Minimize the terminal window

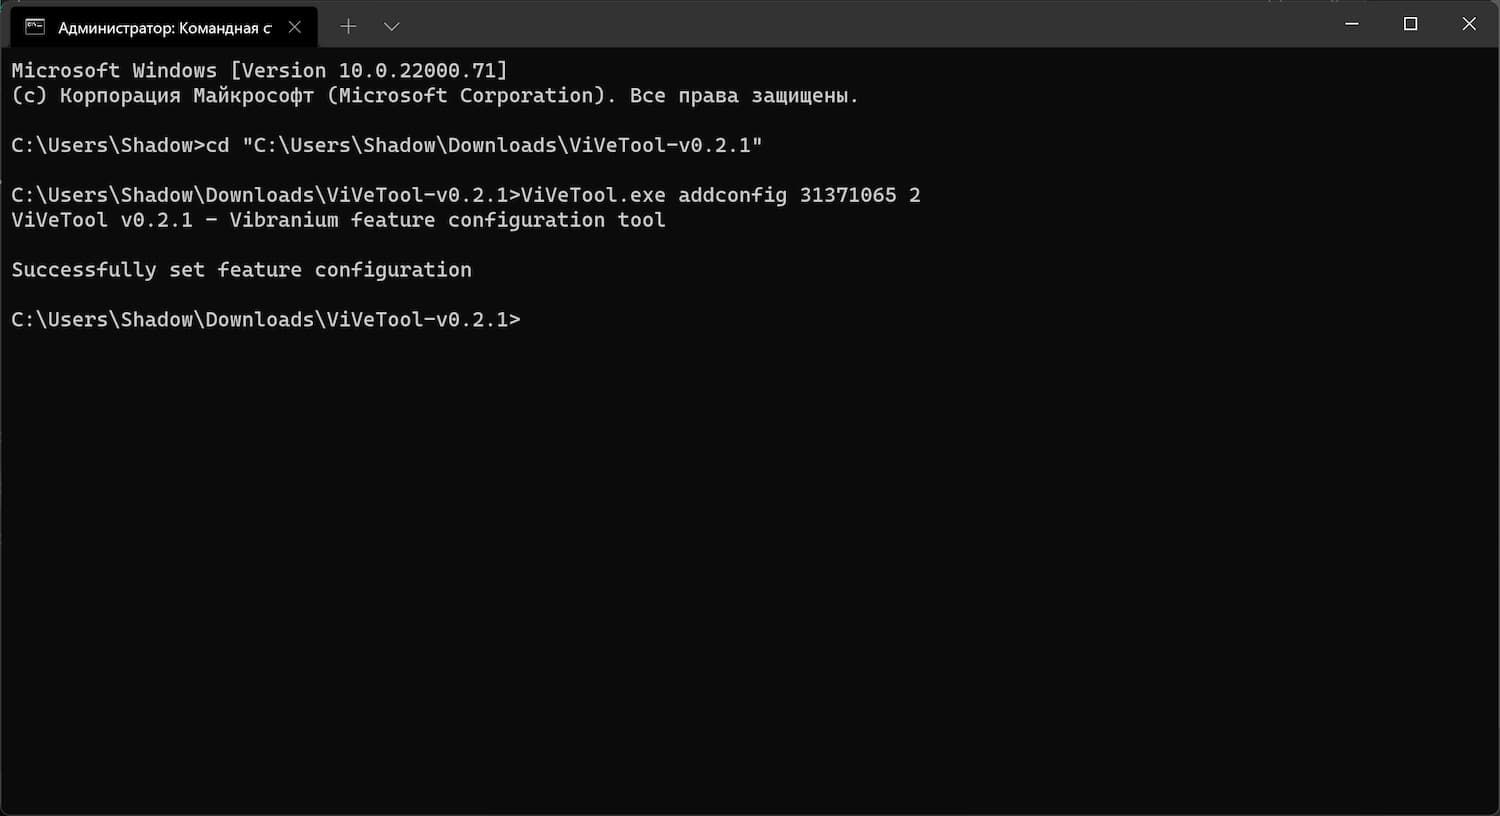1352,24
